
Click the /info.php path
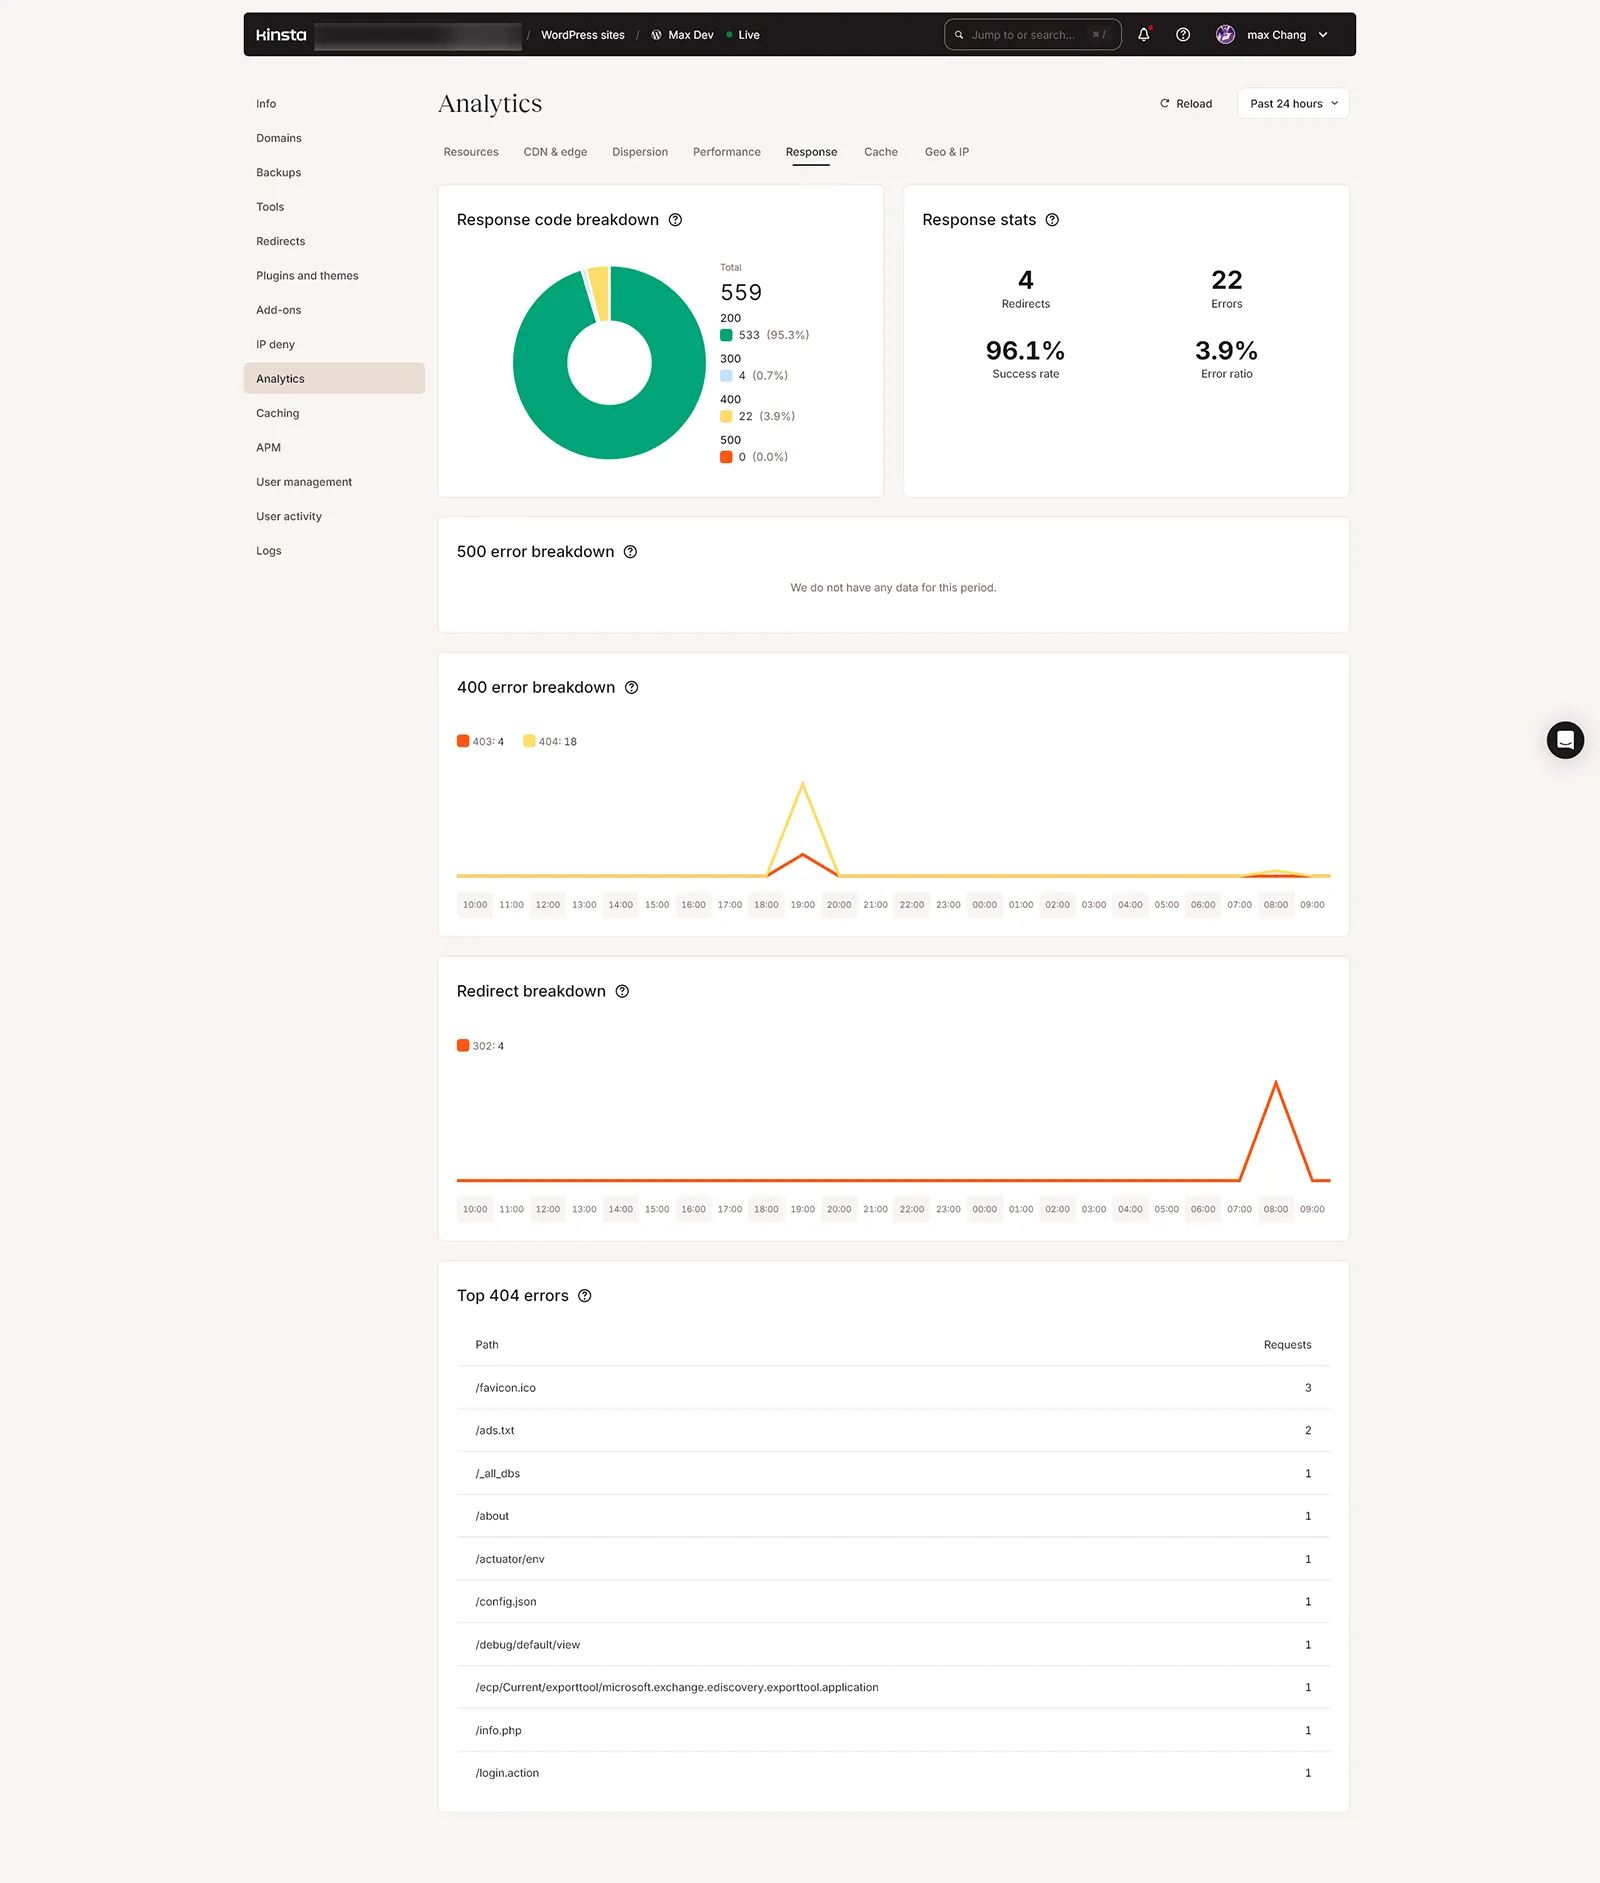coord(499,1731)
